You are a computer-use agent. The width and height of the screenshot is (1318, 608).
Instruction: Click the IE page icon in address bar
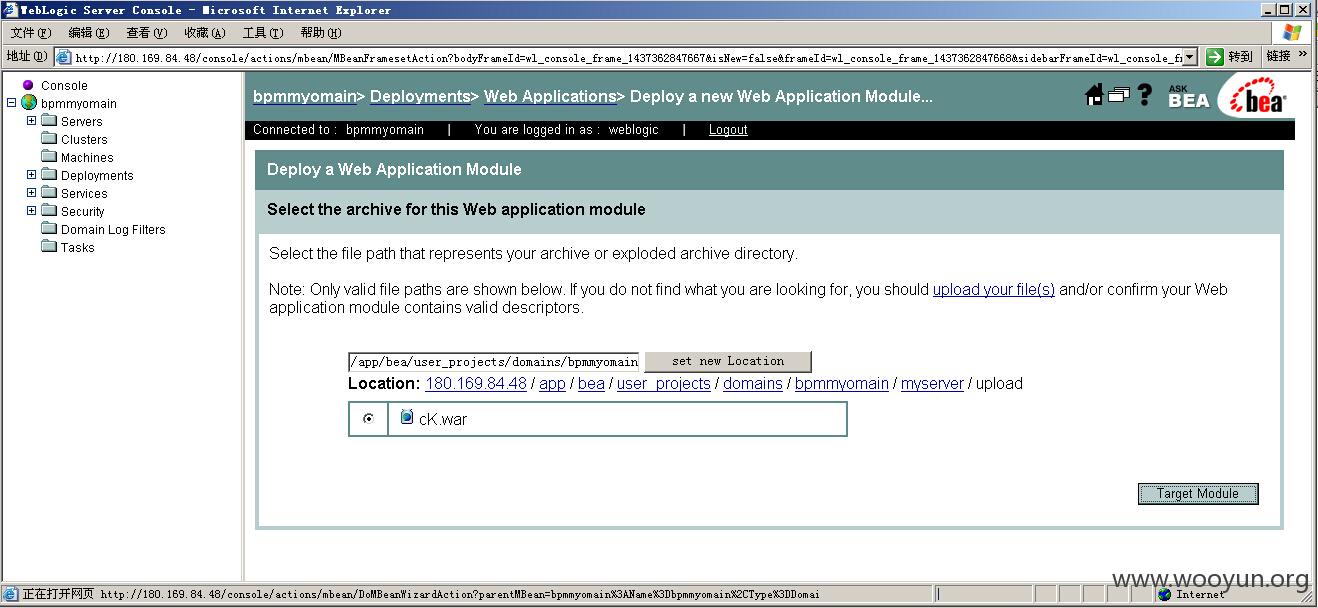64,57
